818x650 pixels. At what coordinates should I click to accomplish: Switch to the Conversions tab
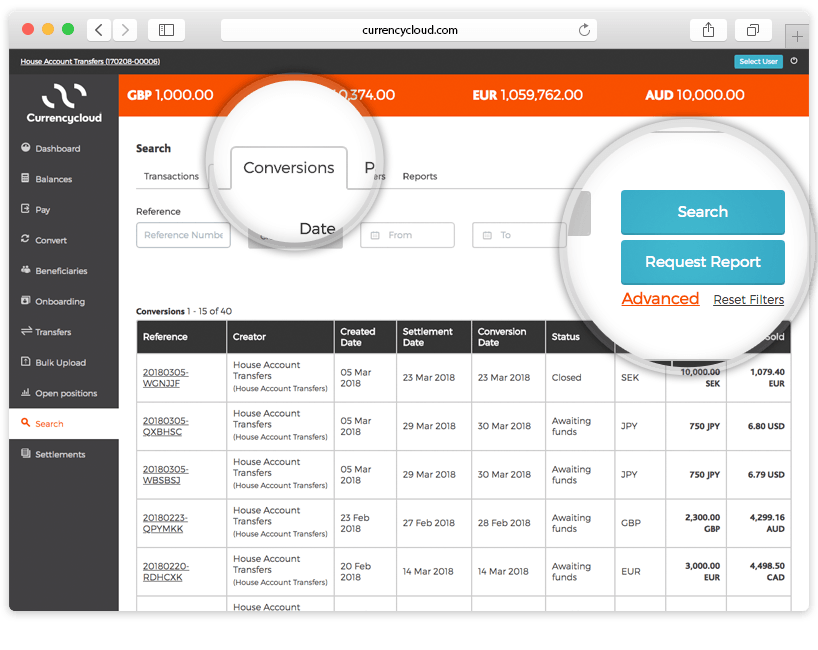[288, 168]
